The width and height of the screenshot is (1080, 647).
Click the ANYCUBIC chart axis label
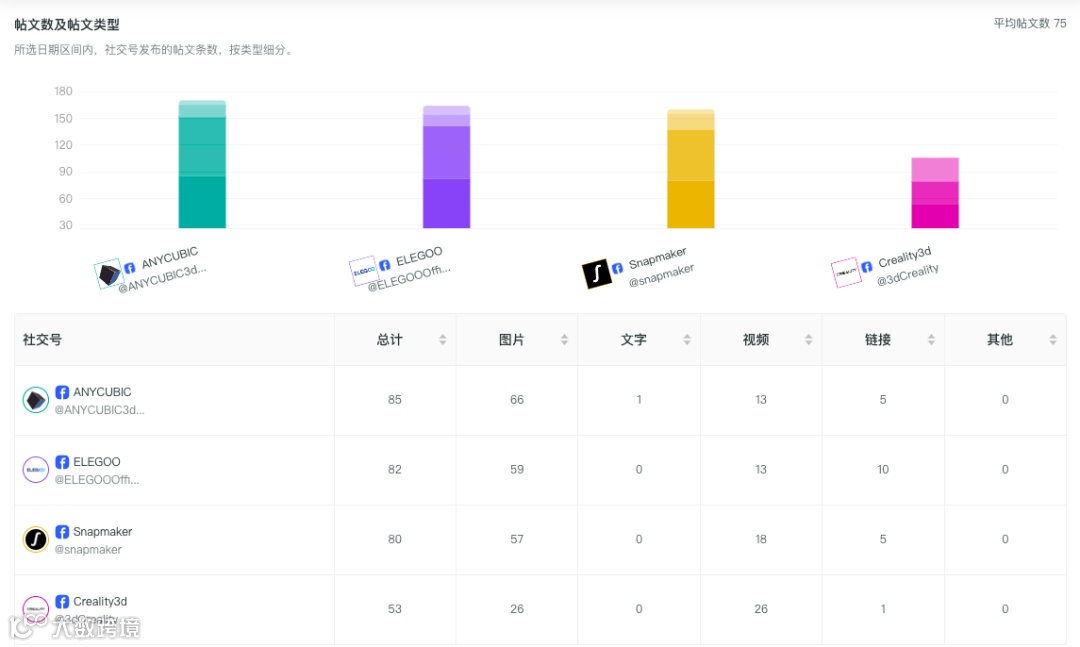tap(169, 258)
